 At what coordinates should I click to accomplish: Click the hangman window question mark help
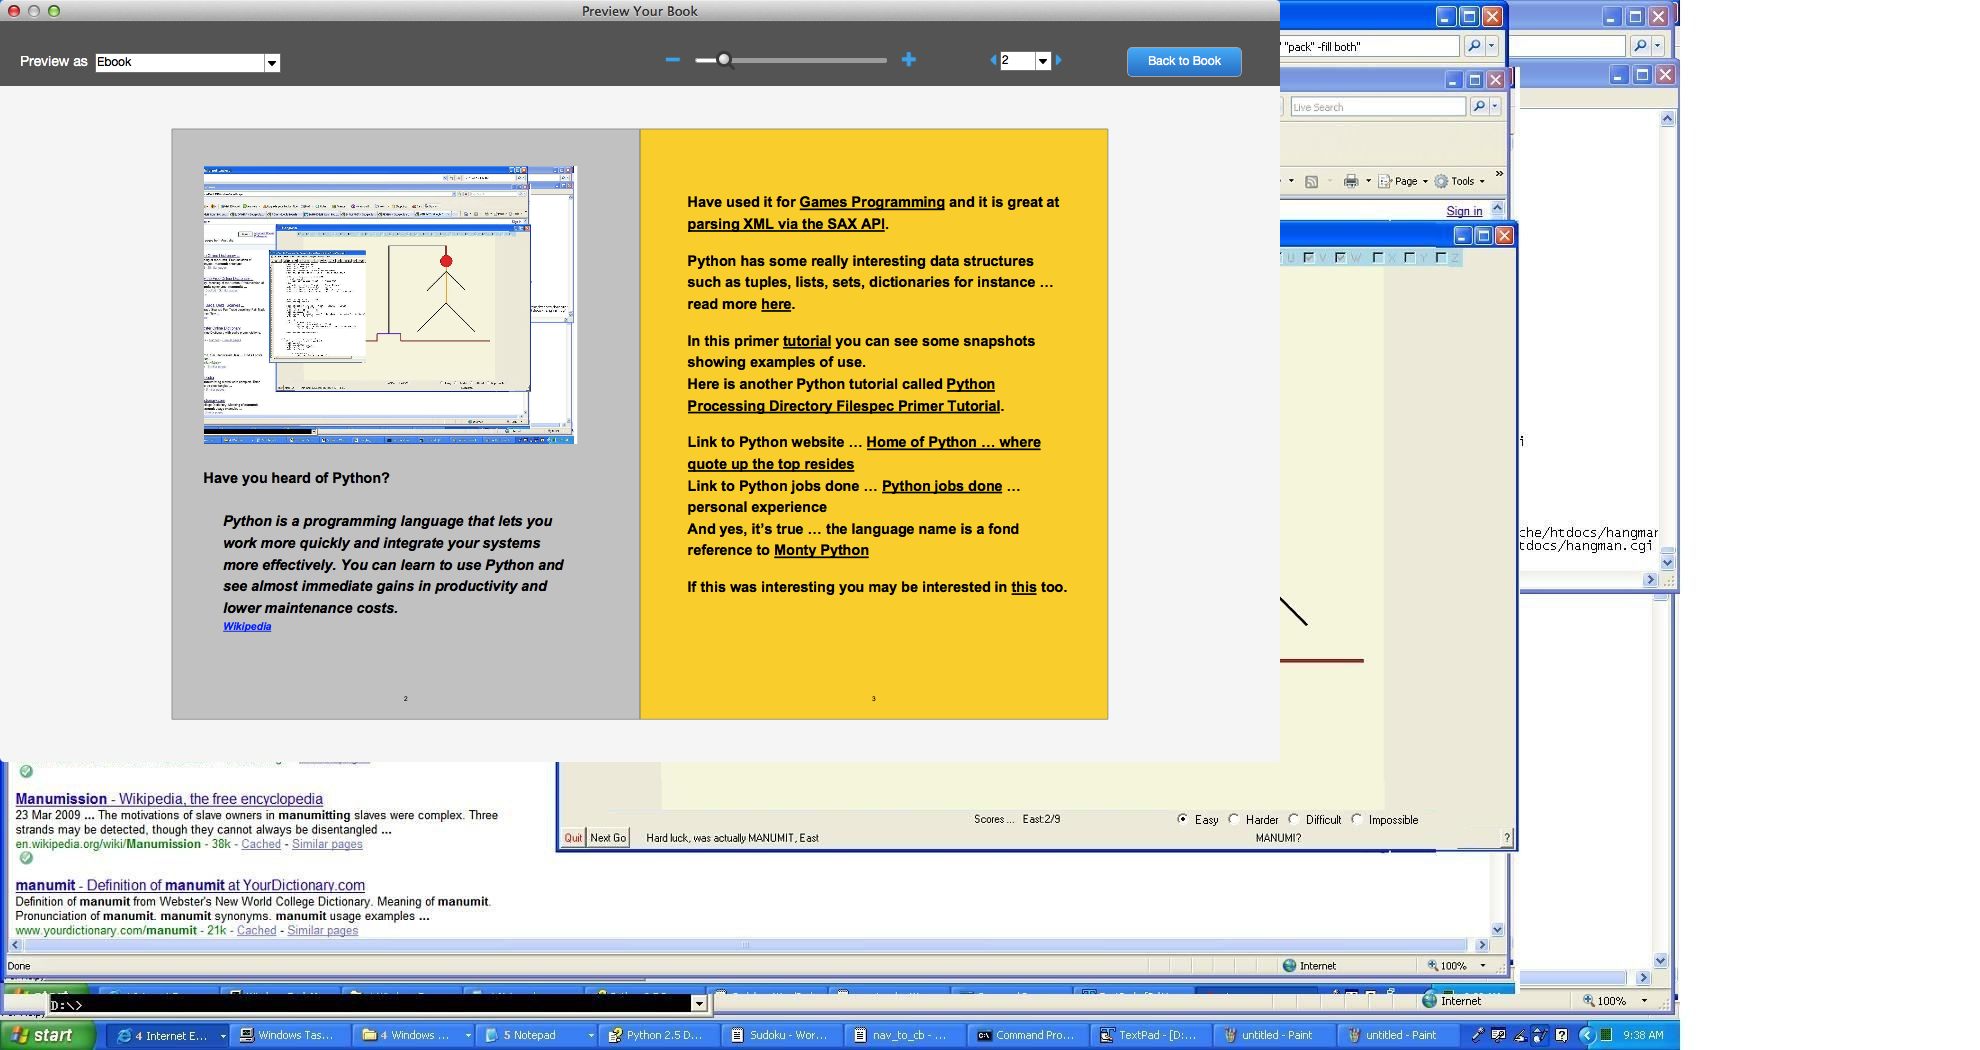click(1507, 838)
